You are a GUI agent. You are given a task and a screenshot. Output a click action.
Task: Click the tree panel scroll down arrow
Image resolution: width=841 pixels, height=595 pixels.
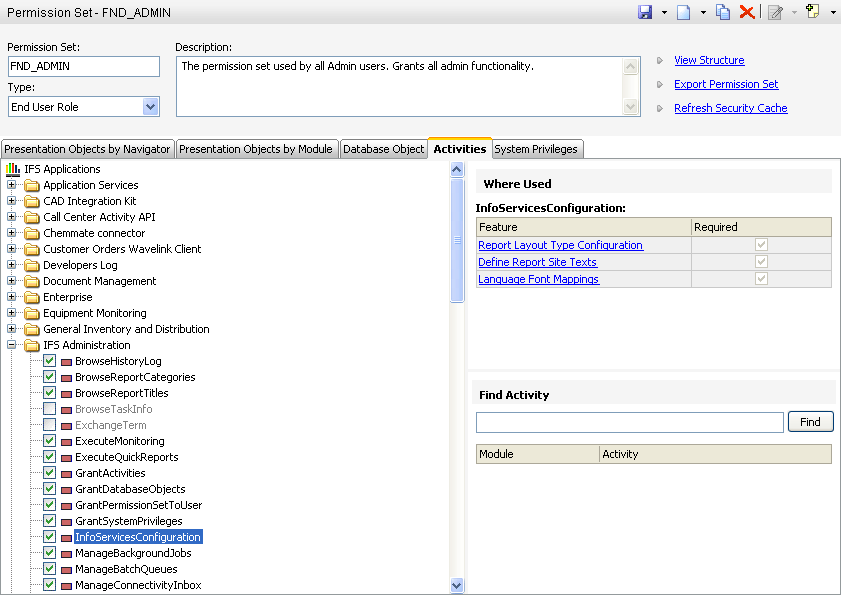coord(457,586)
